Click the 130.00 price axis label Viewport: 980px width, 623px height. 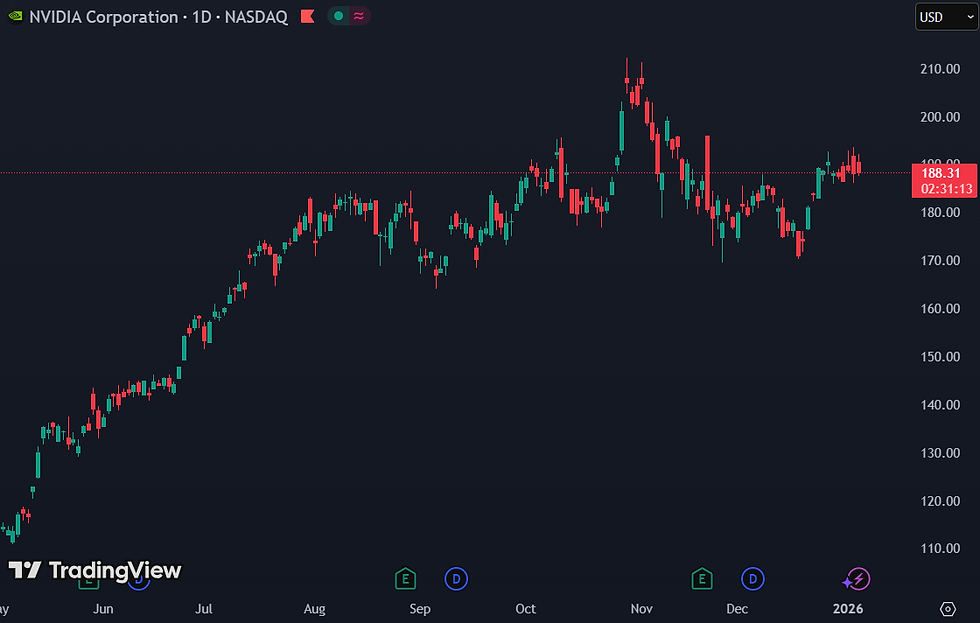[940, 453]
